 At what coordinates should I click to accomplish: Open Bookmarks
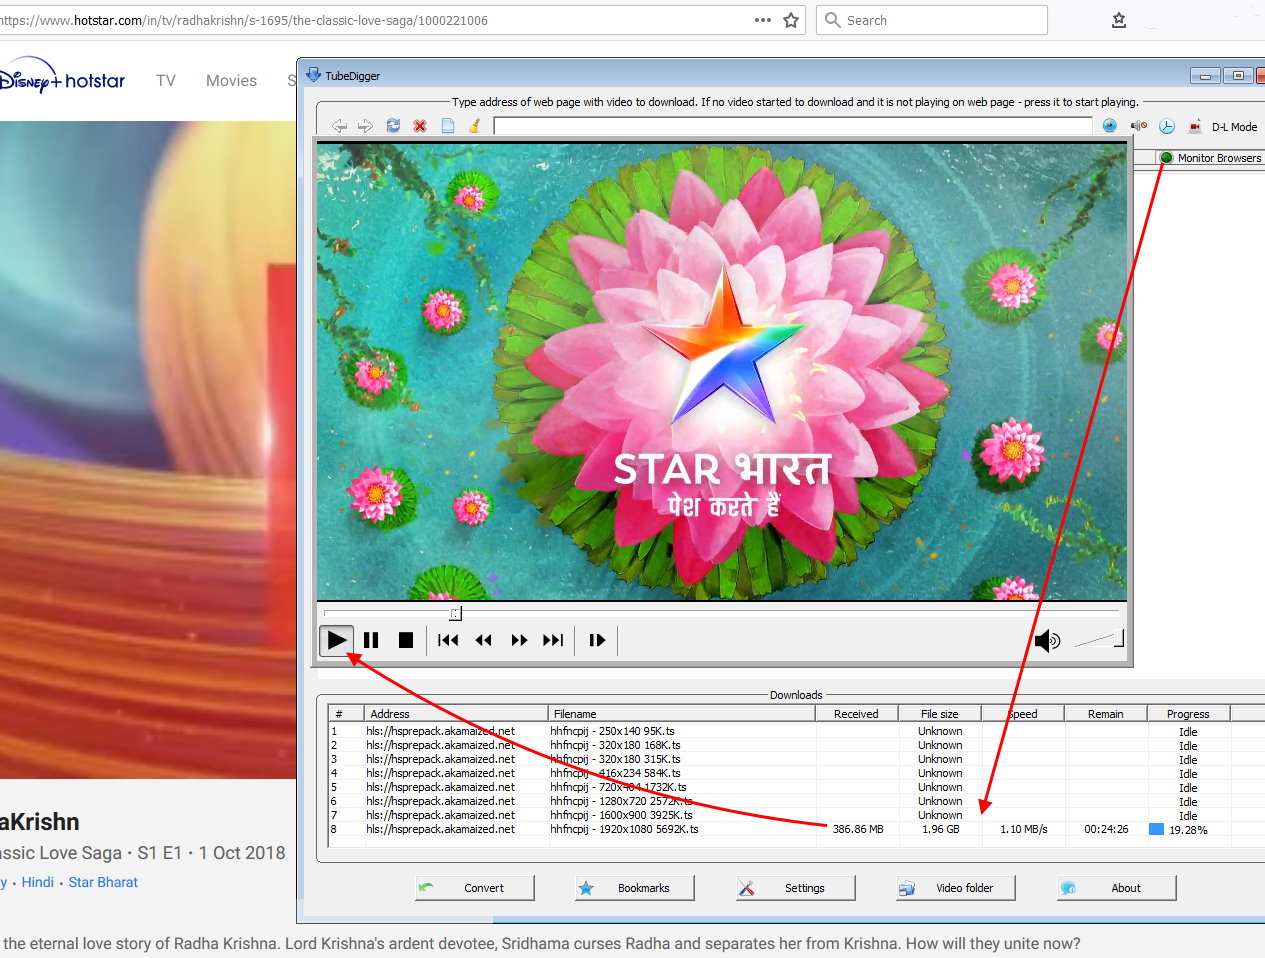635,888
